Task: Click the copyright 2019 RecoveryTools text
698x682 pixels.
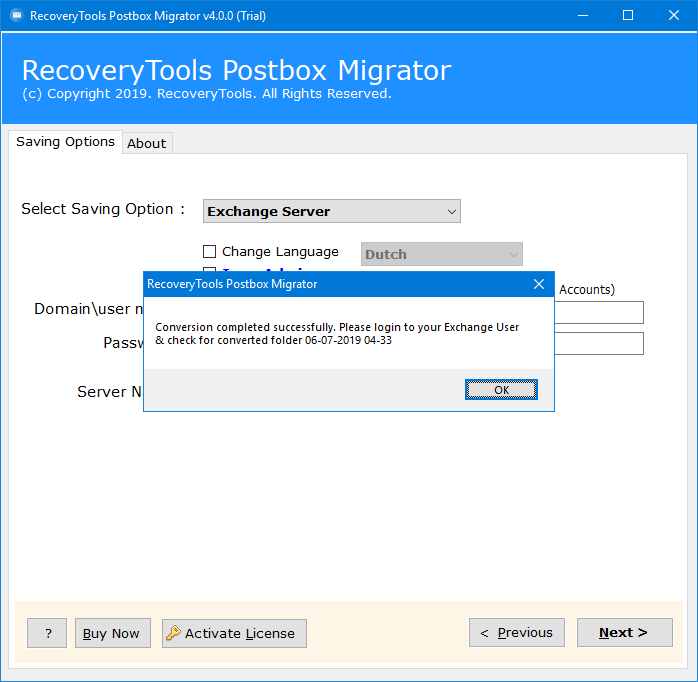Action: click(x=207, y=93)
